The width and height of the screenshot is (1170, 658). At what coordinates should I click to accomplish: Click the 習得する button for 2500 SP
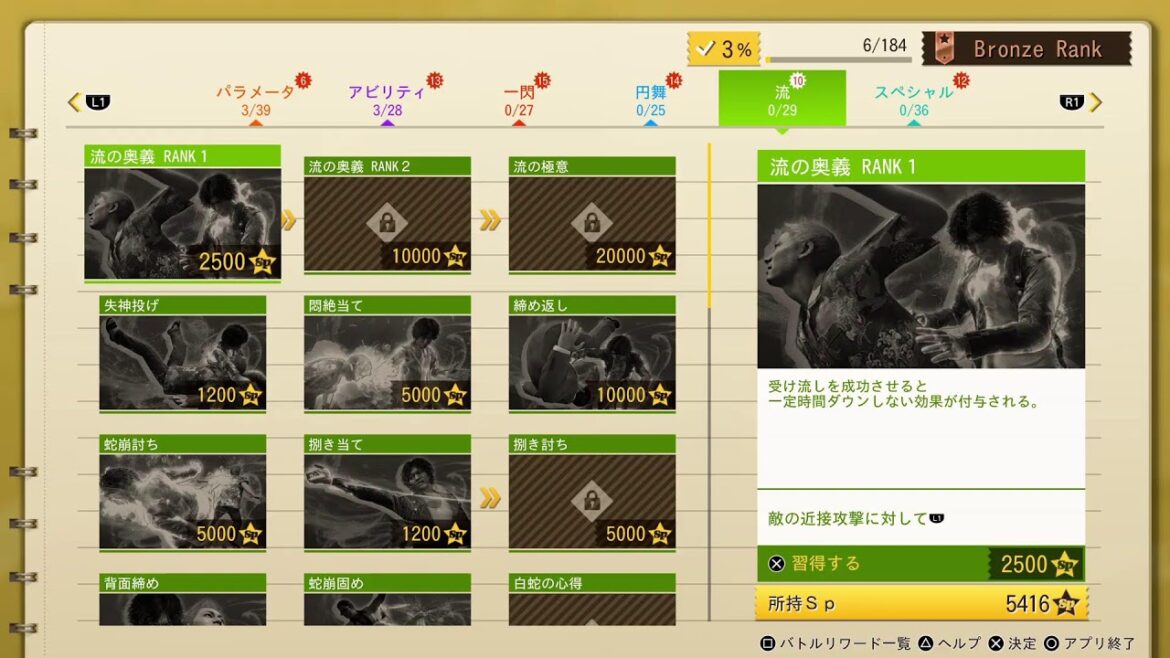[921, 563]
